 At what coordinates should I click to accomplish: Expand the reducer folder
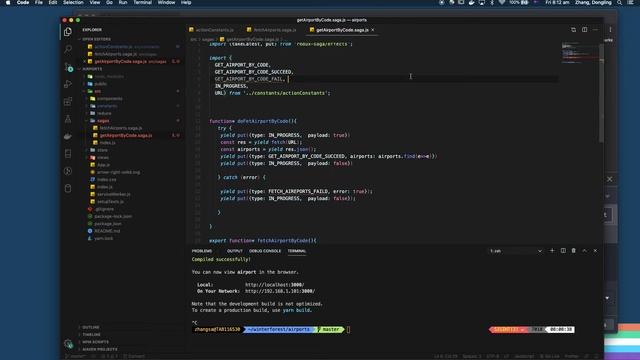[104, 113]
